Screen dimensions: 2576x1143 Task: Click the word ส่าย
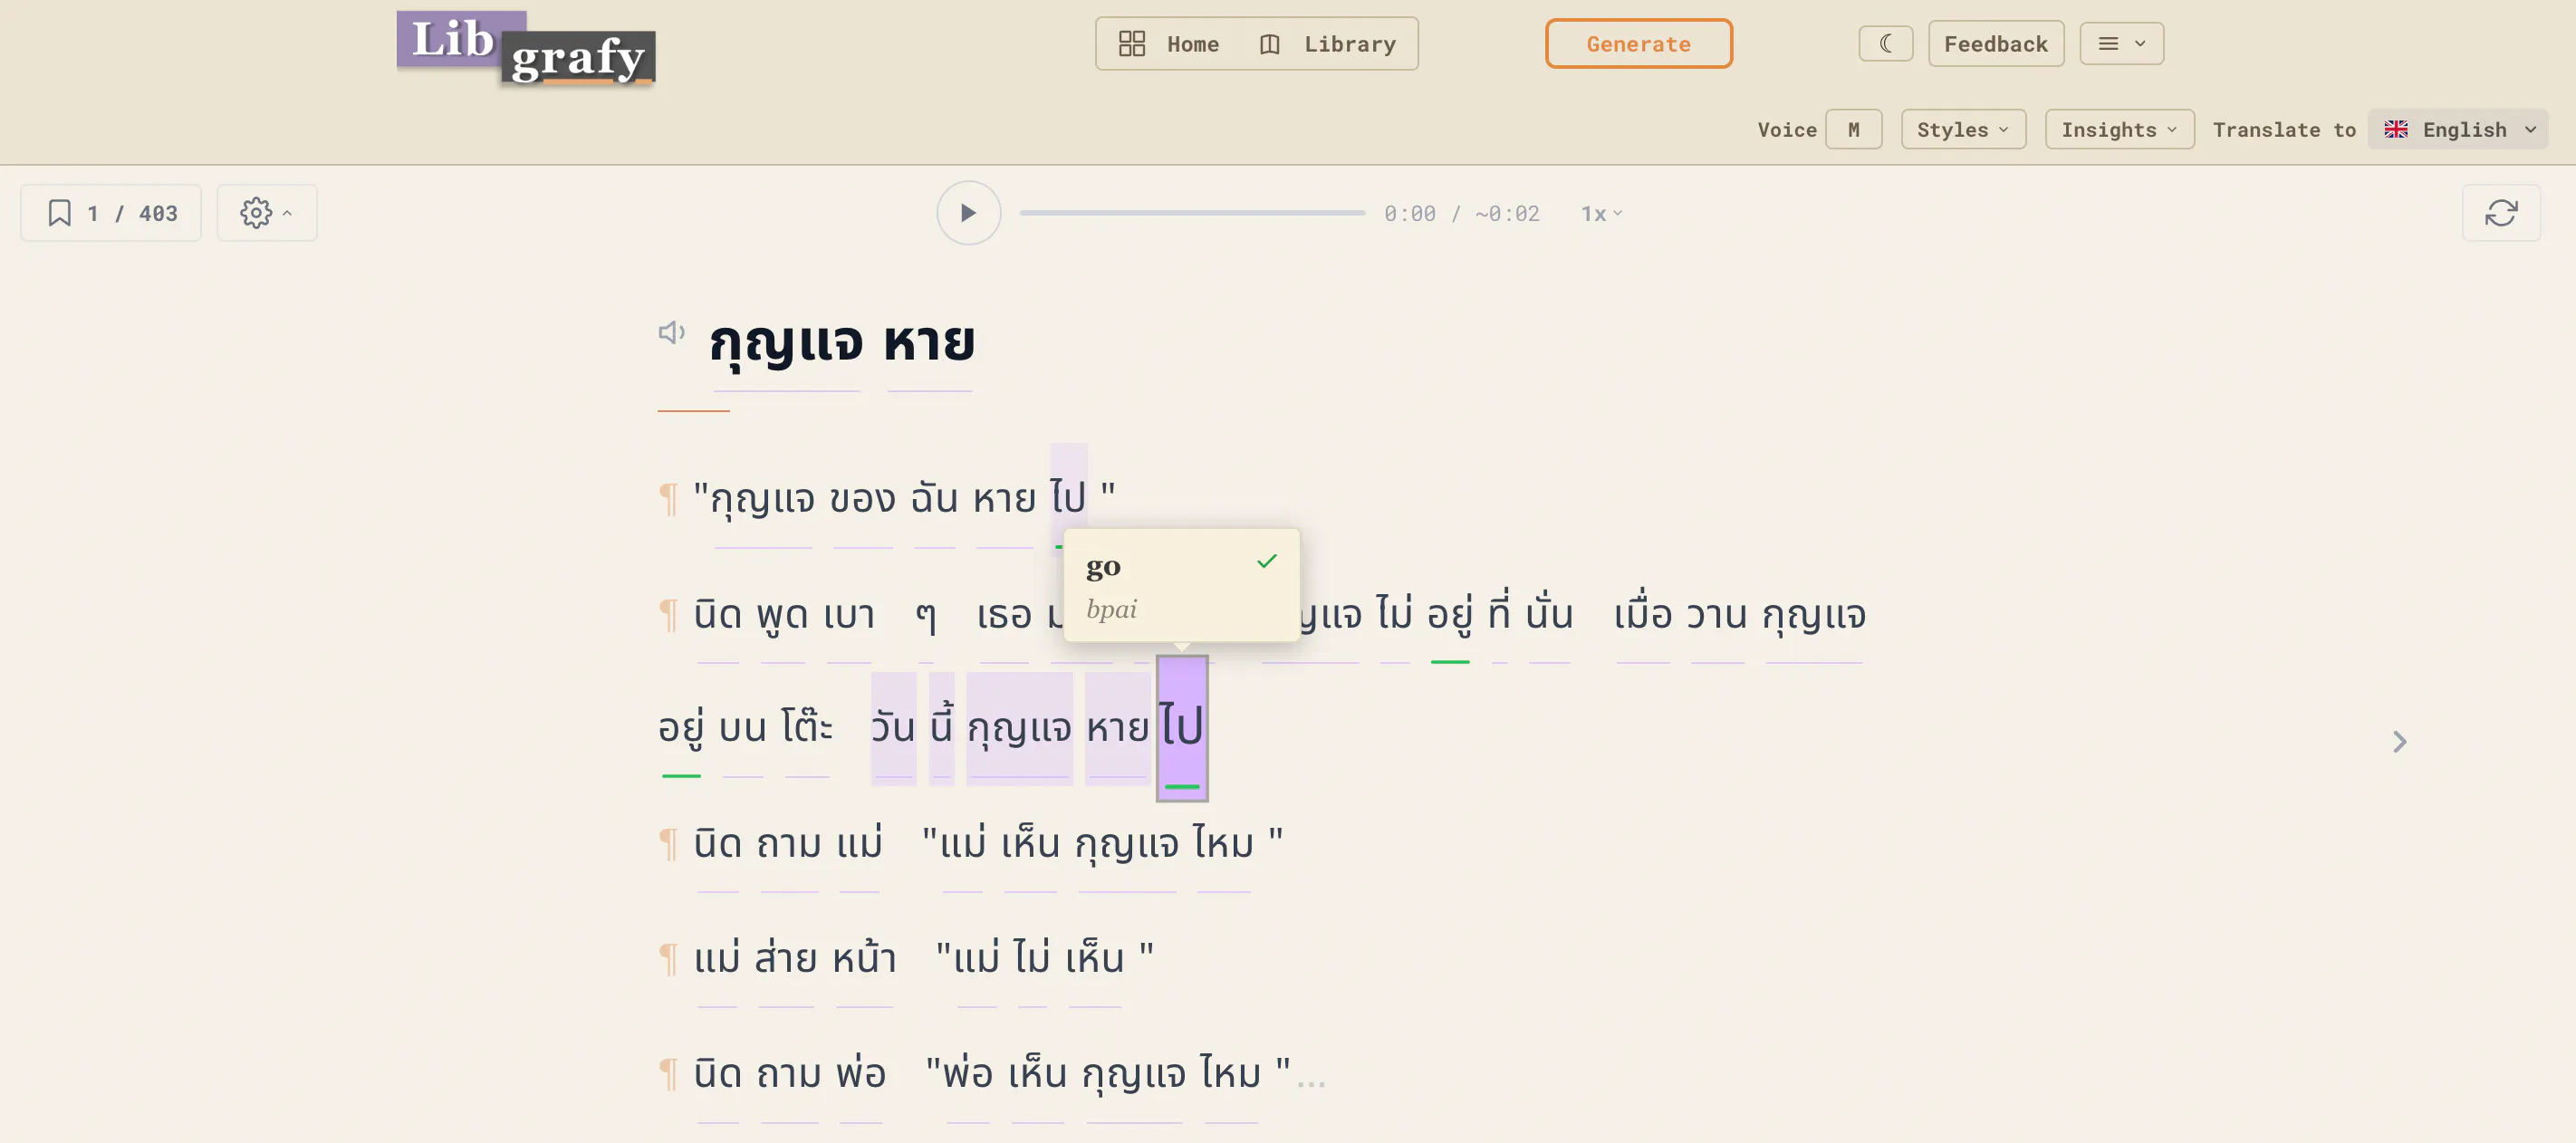click(785, 958)
